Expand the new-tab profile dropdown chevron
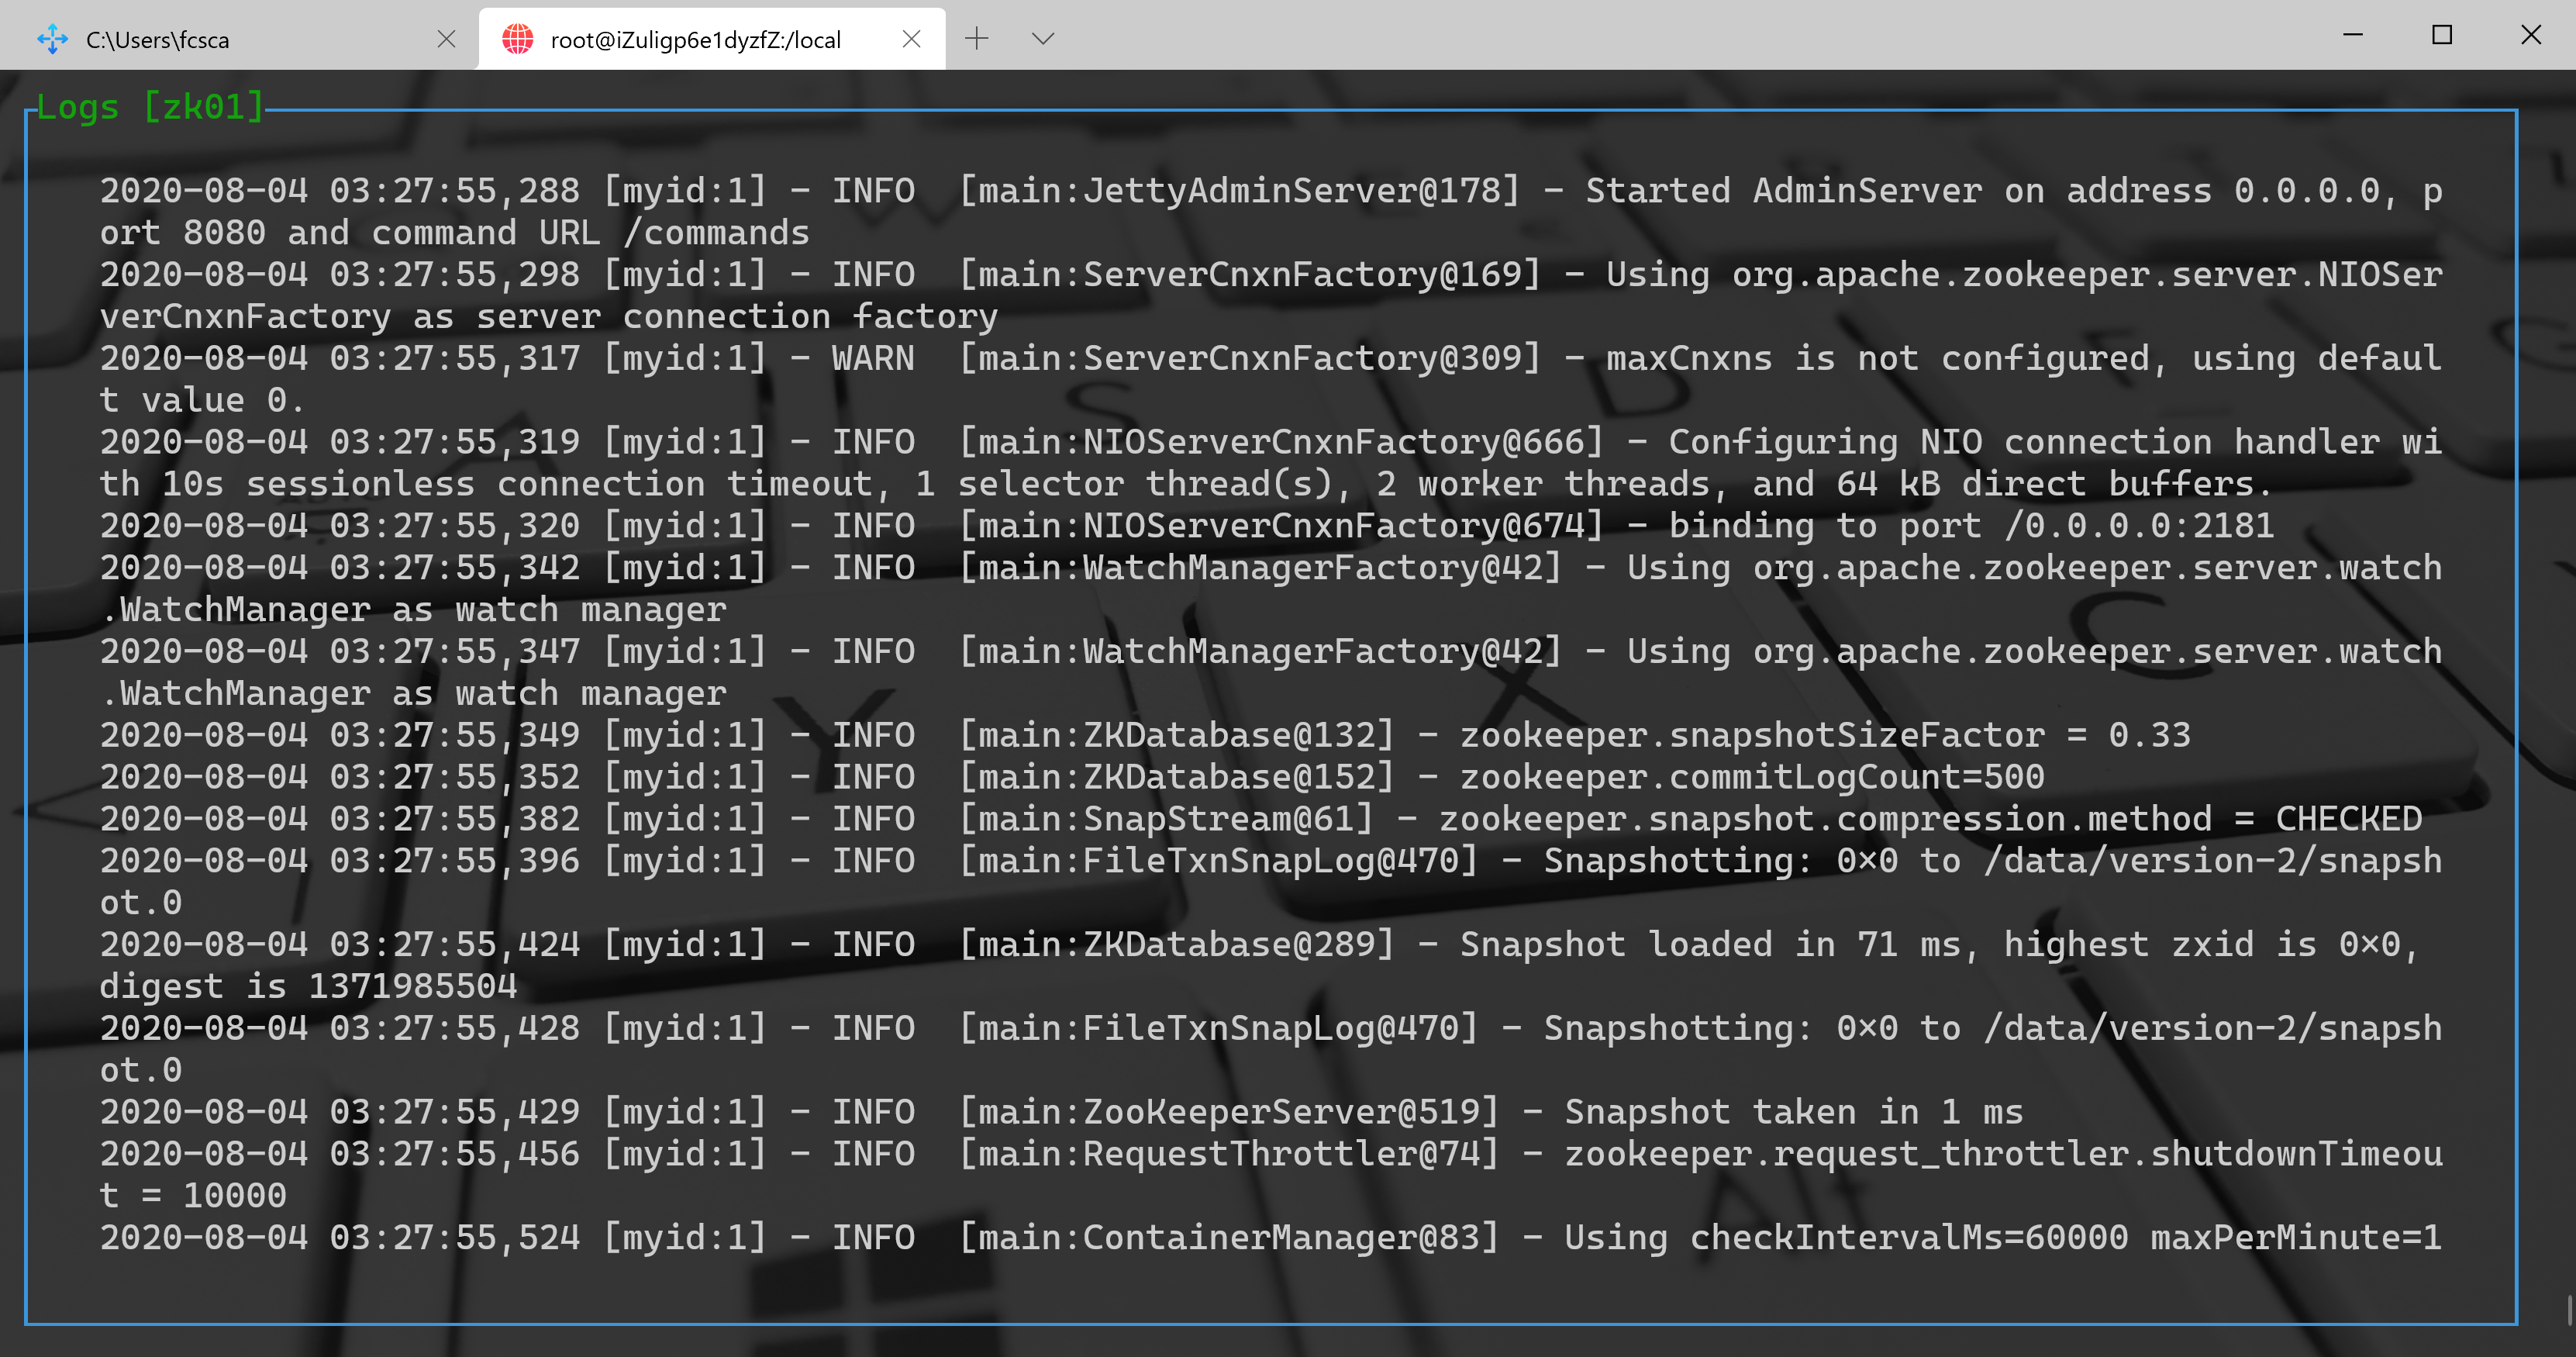The width and height of the screenshot is (2576, 1357). pos(1042,39)
